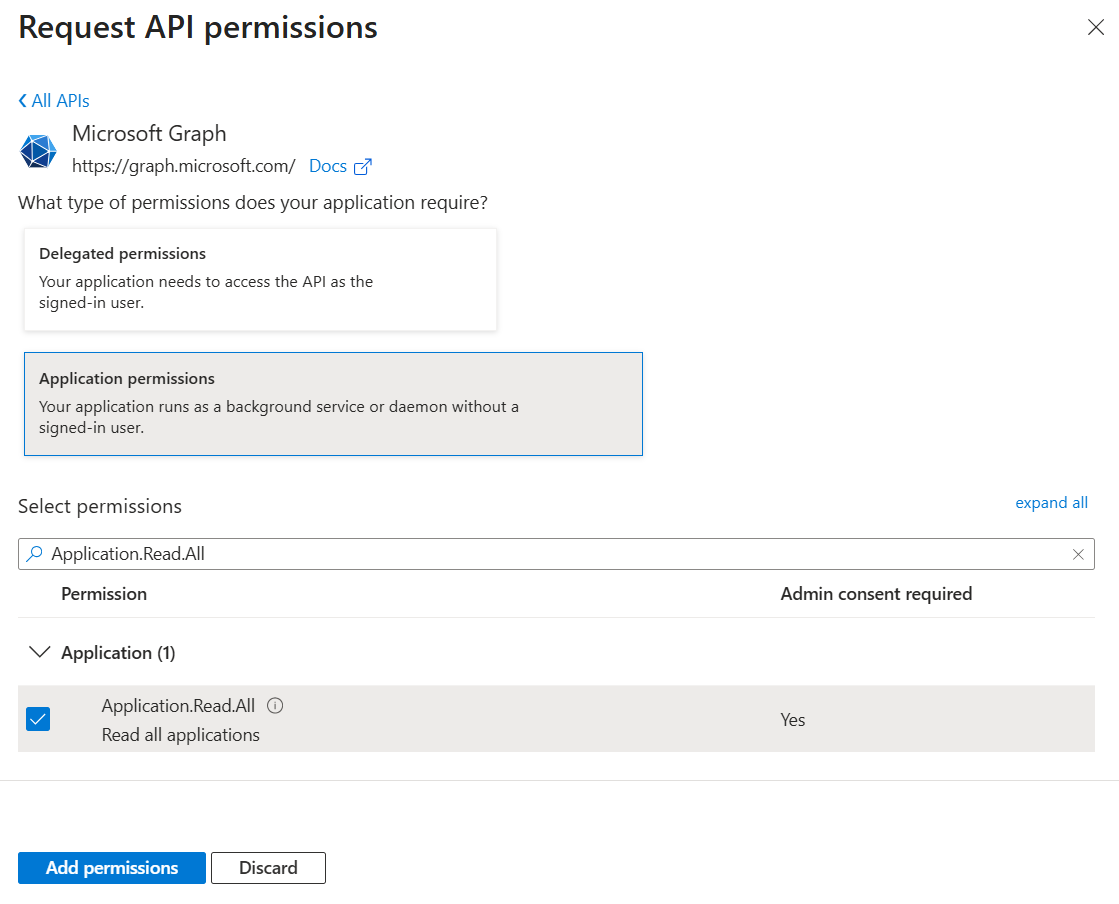This screenshot has height=904, width=1119.
Task: Click the Permission column header
Action: [x=104, y=594]
